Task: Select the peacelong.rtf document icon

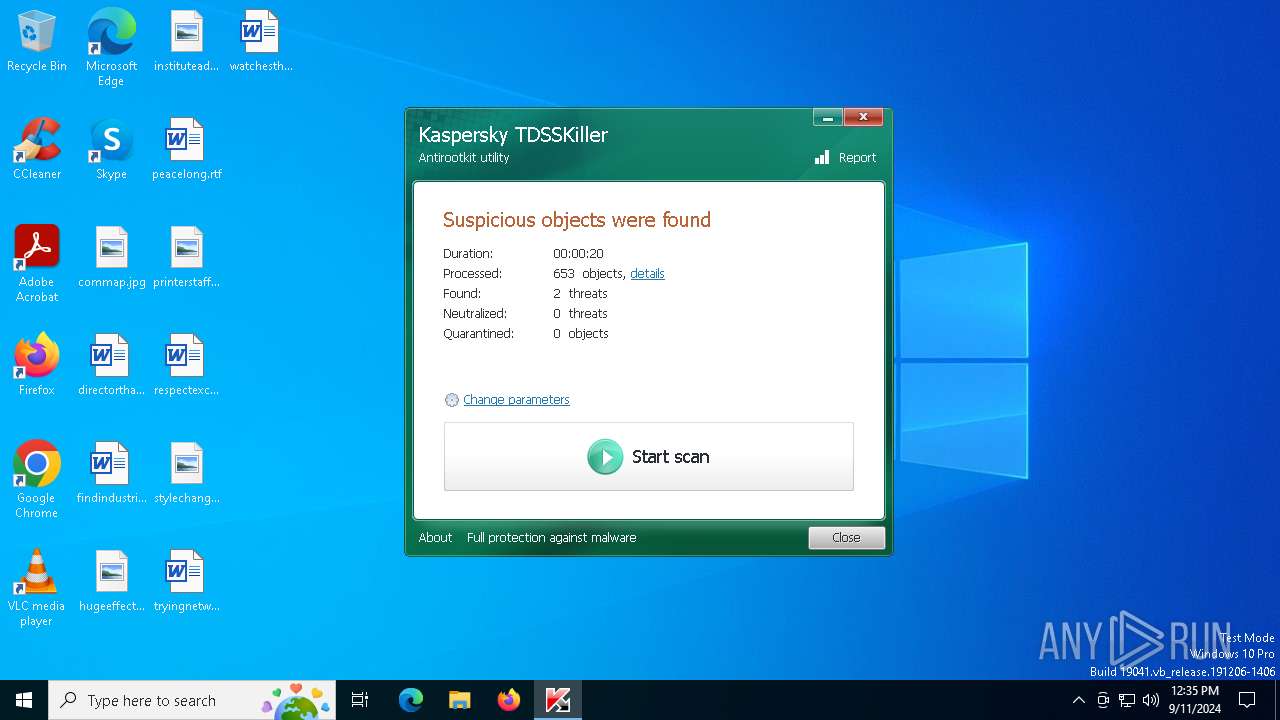Action: point(186,150)
